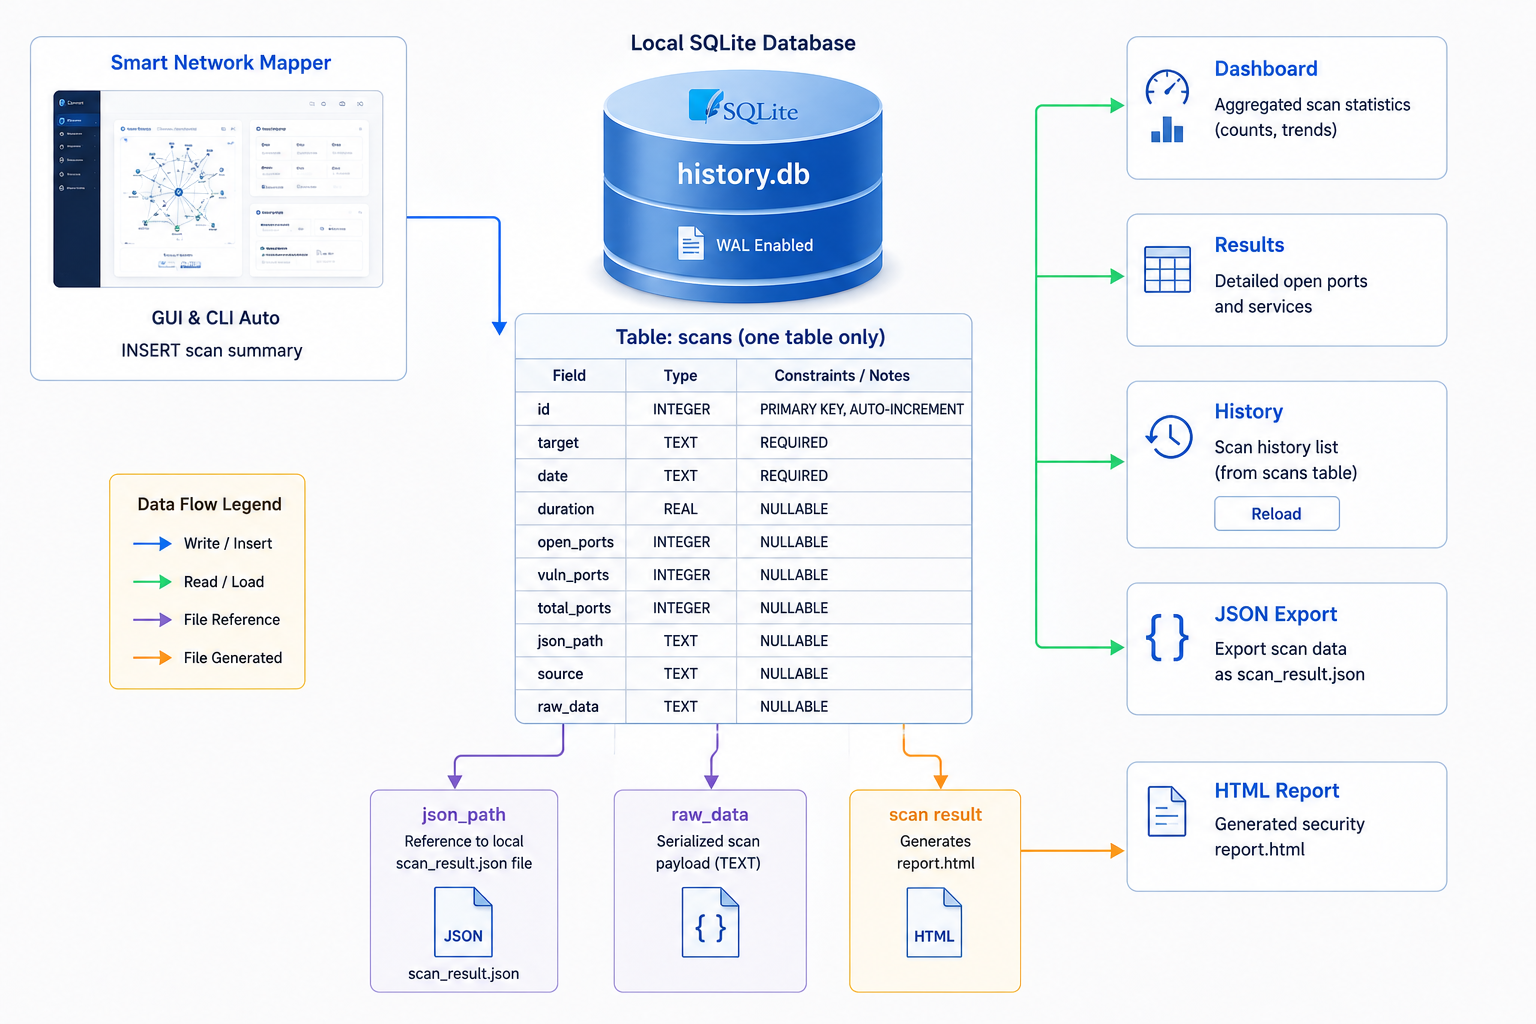Open the Dashboard card title
The image size is (1536, 1024).
pyautogui.click(x=1266, y=69)
